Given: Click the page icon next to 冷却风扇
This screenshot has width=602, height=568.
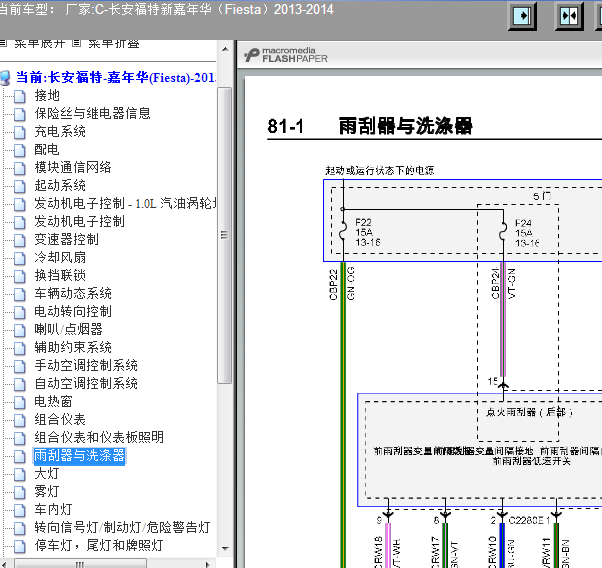Looking at the screenshot, I should (20, 258).
